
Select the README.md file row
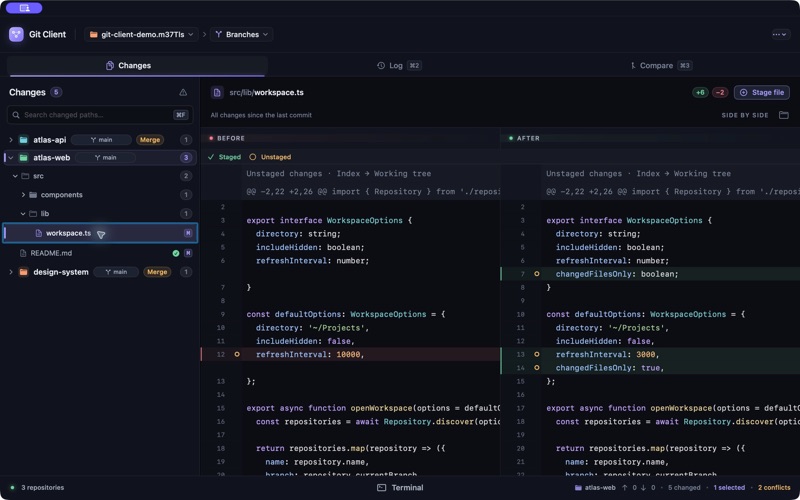[x=100, y=253]
